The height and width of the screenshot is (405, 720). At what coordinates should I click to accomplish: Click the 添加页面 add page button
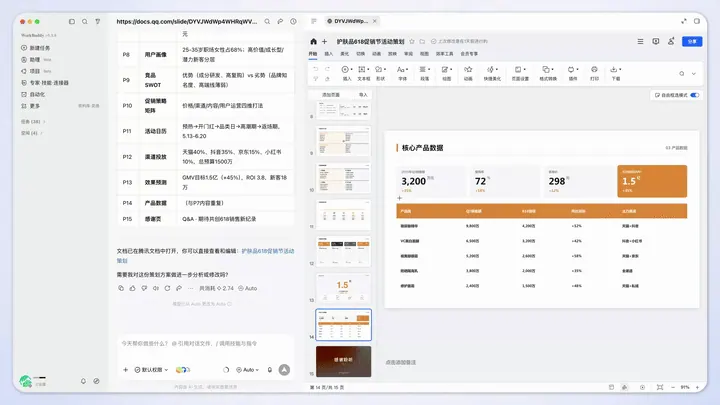[x=331, y=95]
